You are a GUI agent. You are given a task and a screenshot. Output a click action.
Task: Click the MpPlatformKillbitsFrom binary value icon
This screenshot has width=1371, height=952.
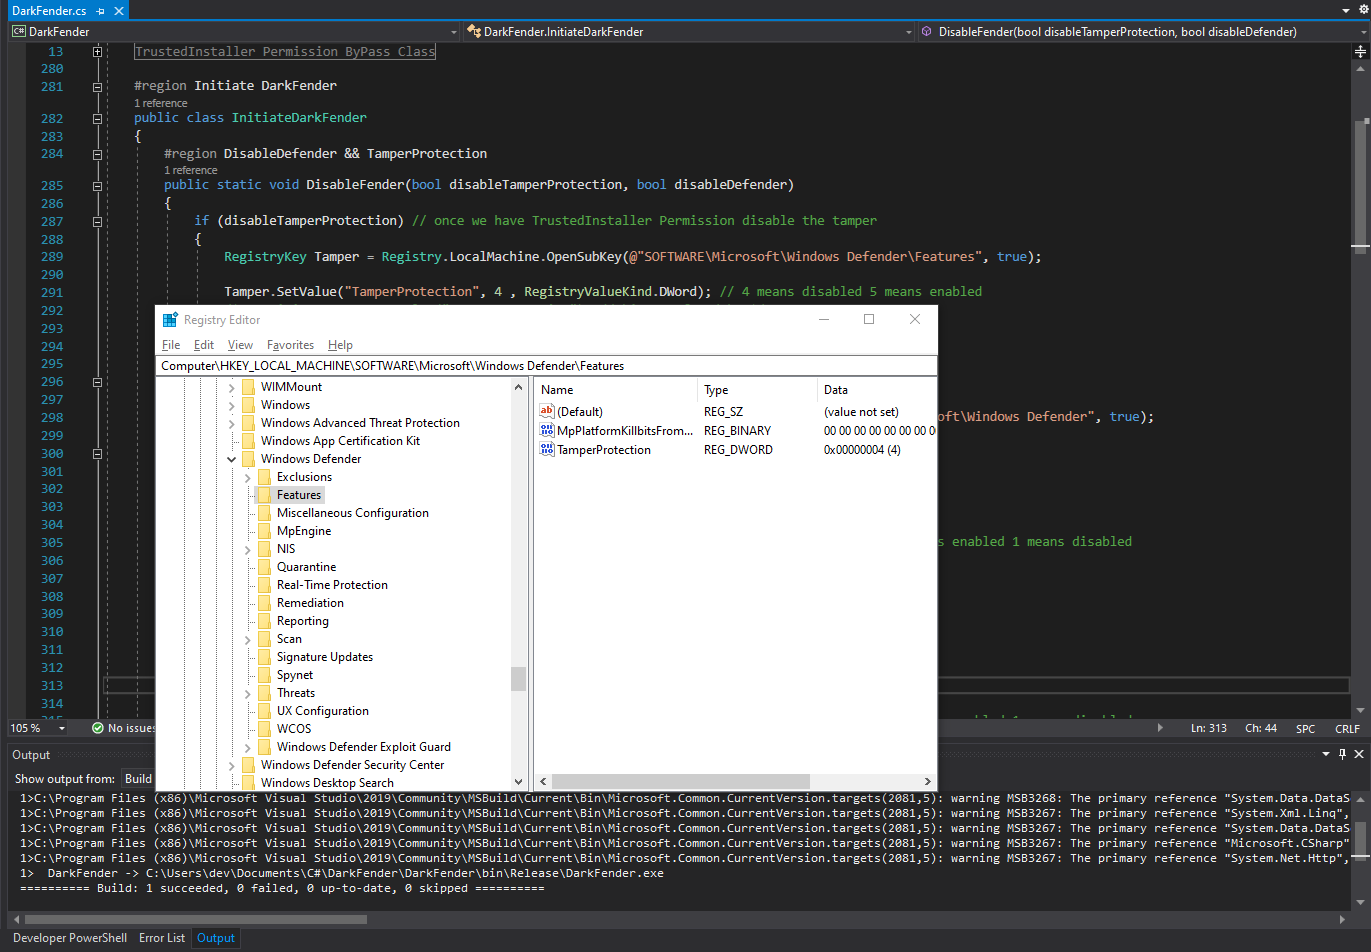click(x=547, y=430)
